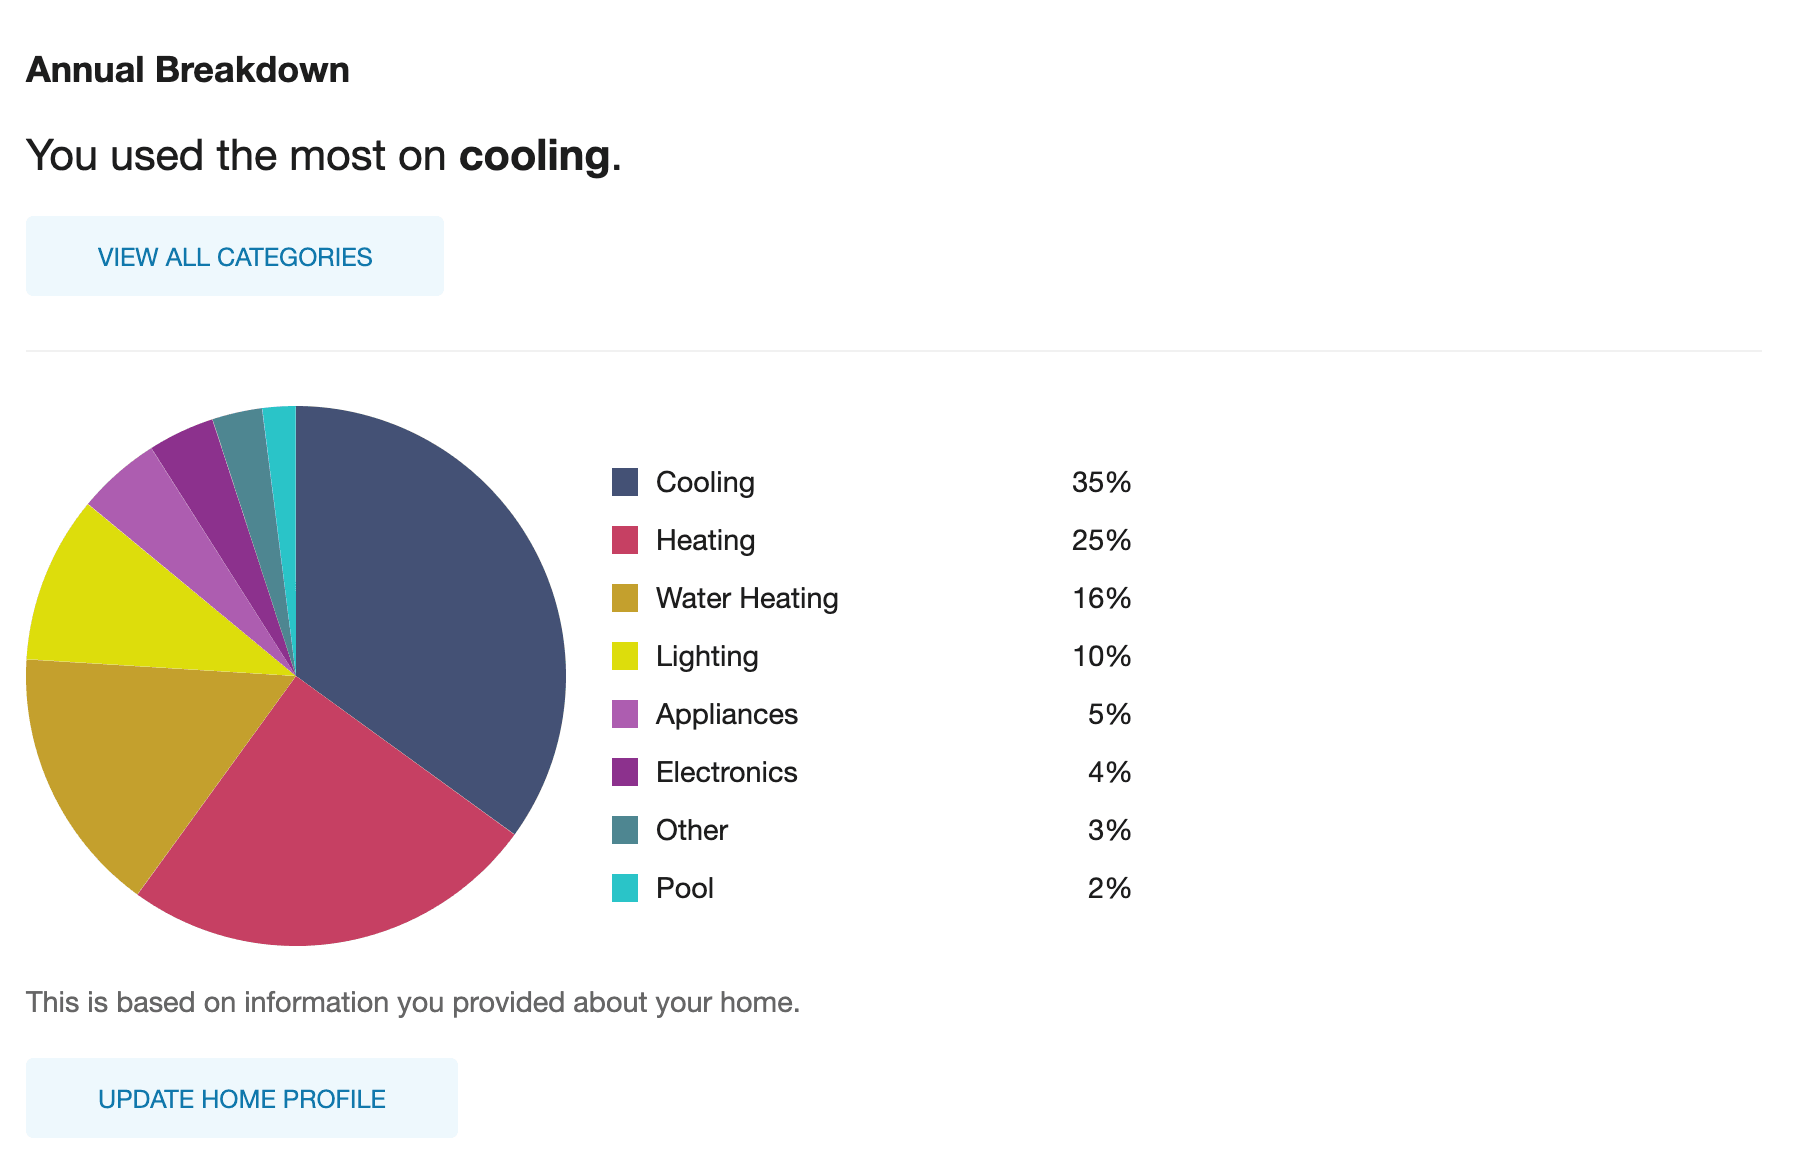Click the Pool legend color square

pos(625,887)
